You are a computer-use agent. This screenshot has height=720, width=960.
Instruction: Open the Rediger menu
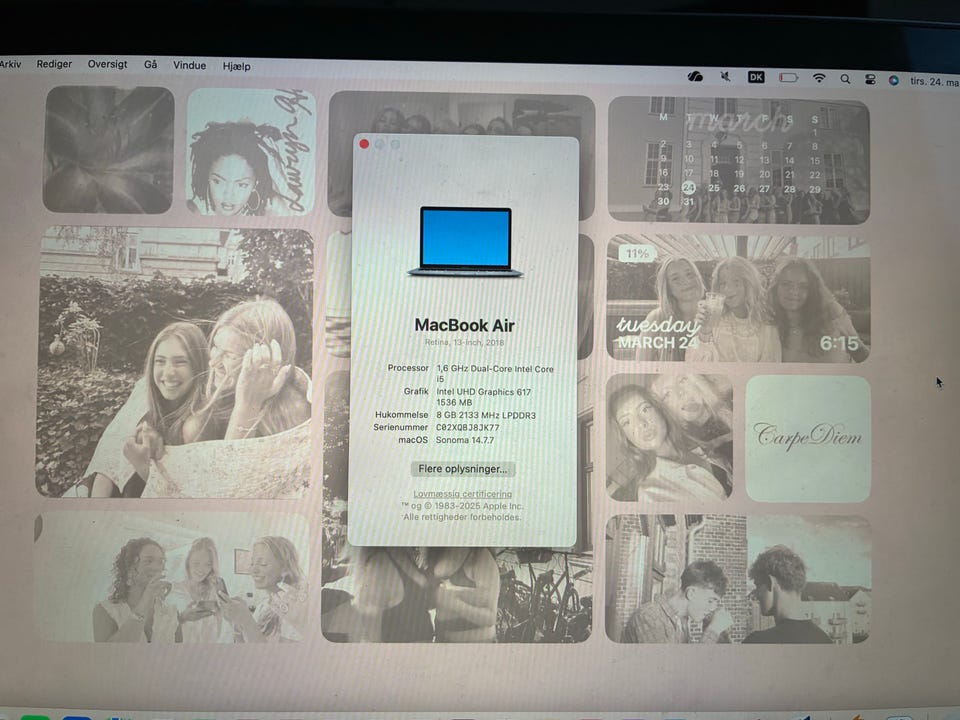pyautogui.click(x=54, y=64)
